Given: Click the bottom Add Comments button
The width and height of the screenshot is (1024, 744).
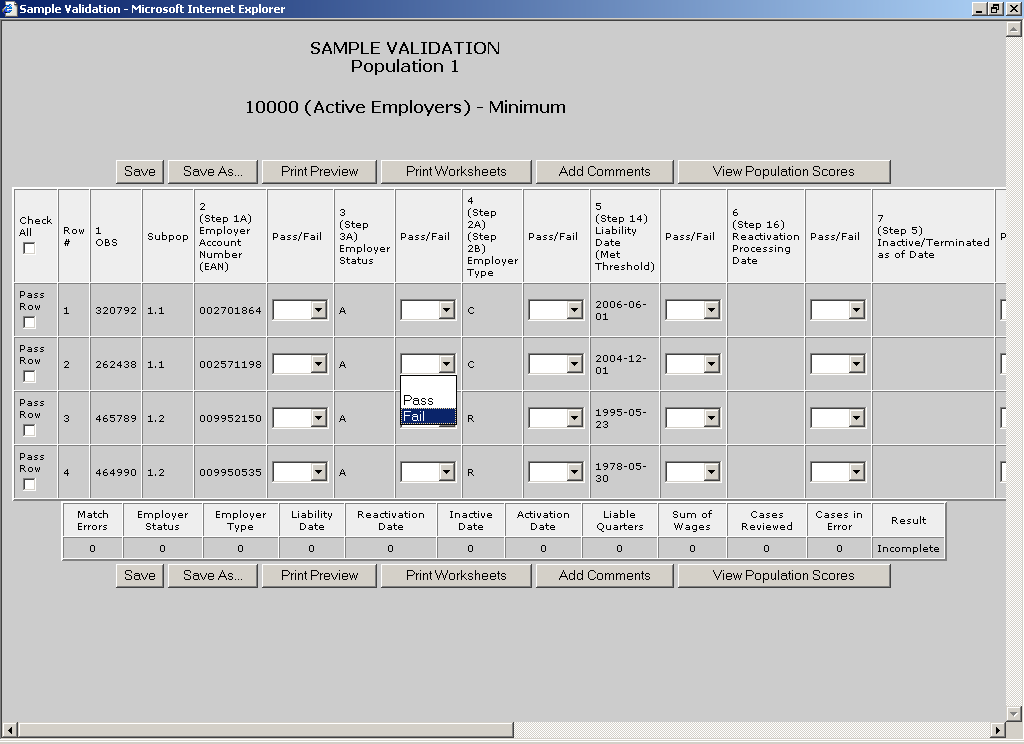Looking at the screenshot, I should tap(604, 575).
